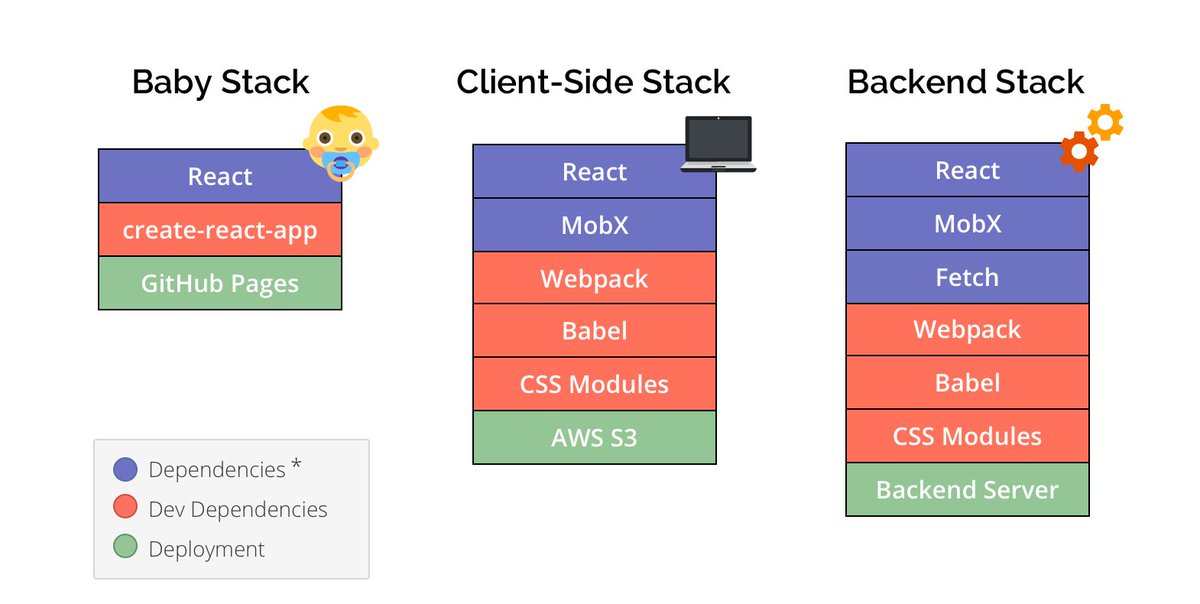
Task: Select the Fetch block
Action: point(967,276)
